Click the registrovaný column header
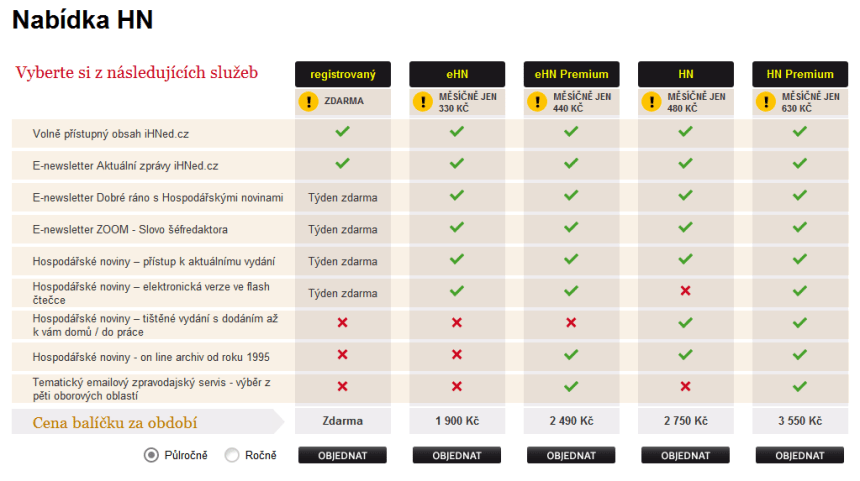The height and width of the screenshot is (481, 860). point(342,74)
